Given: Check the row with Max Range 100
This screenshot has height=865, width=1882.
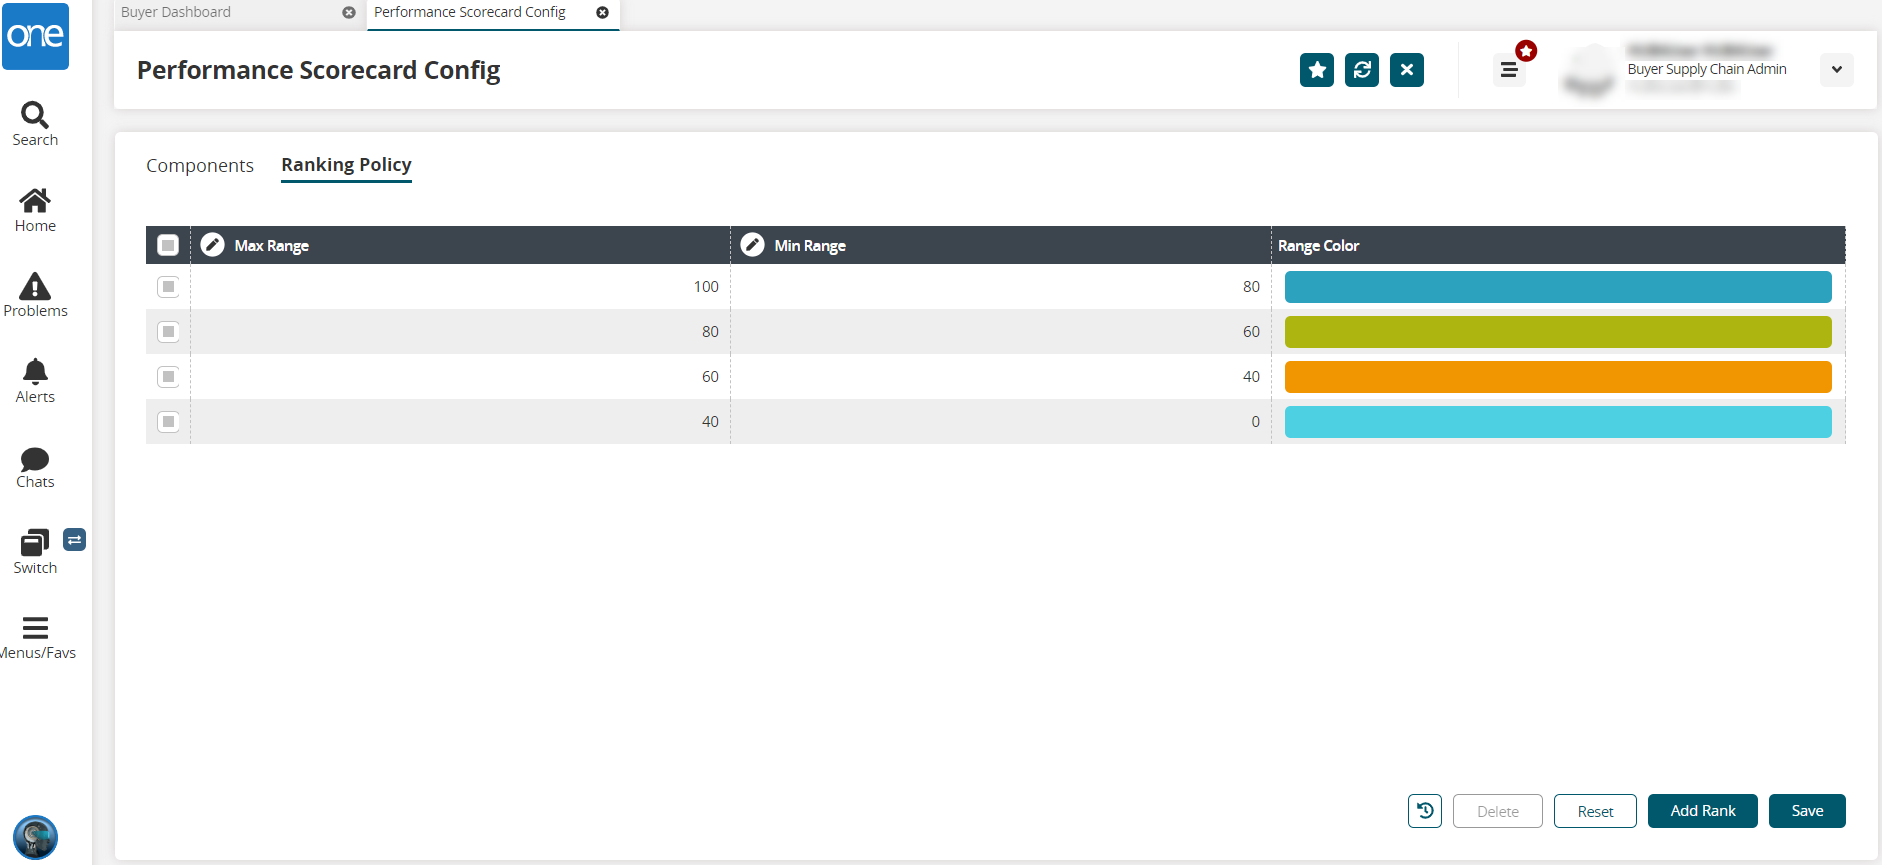Looking at the screenshot, I should (168, 287).
